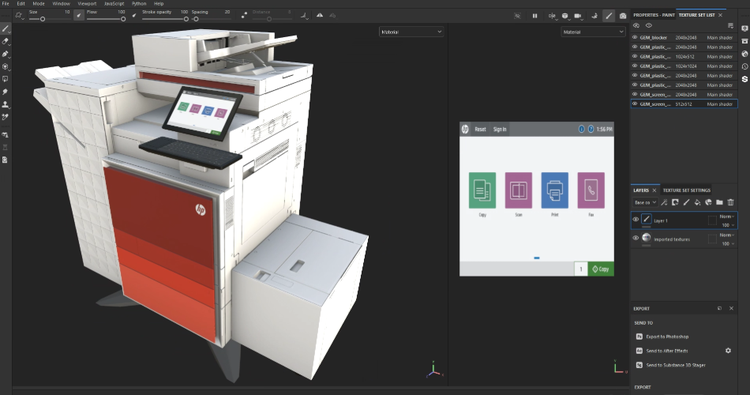Select the Smudge tool
750x395 pixels.
(x=5, y=91)
